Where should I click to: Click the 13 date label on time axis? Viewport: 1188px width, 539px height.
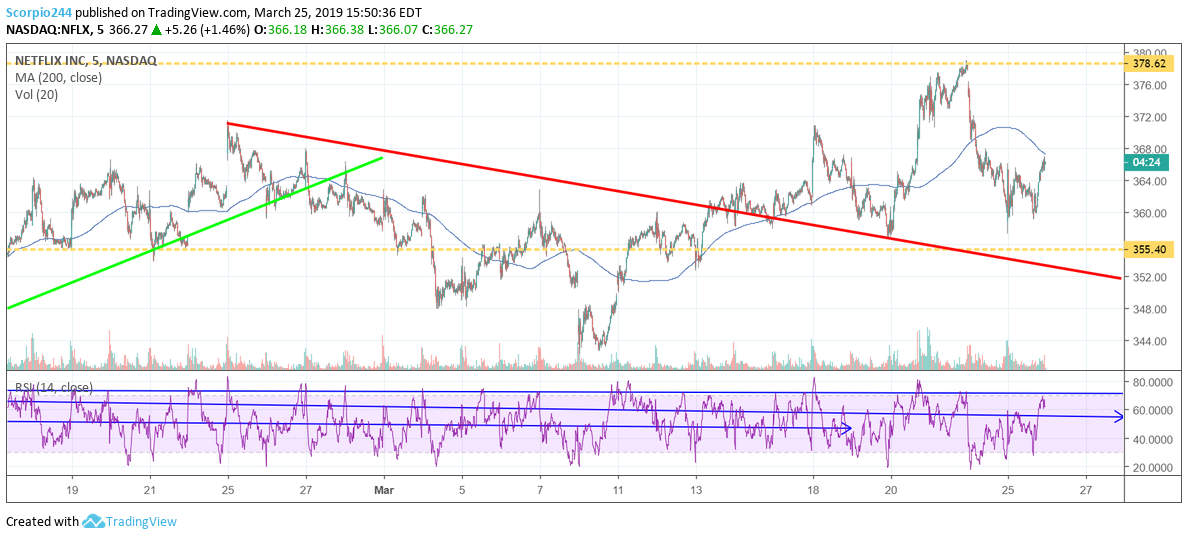696,489
